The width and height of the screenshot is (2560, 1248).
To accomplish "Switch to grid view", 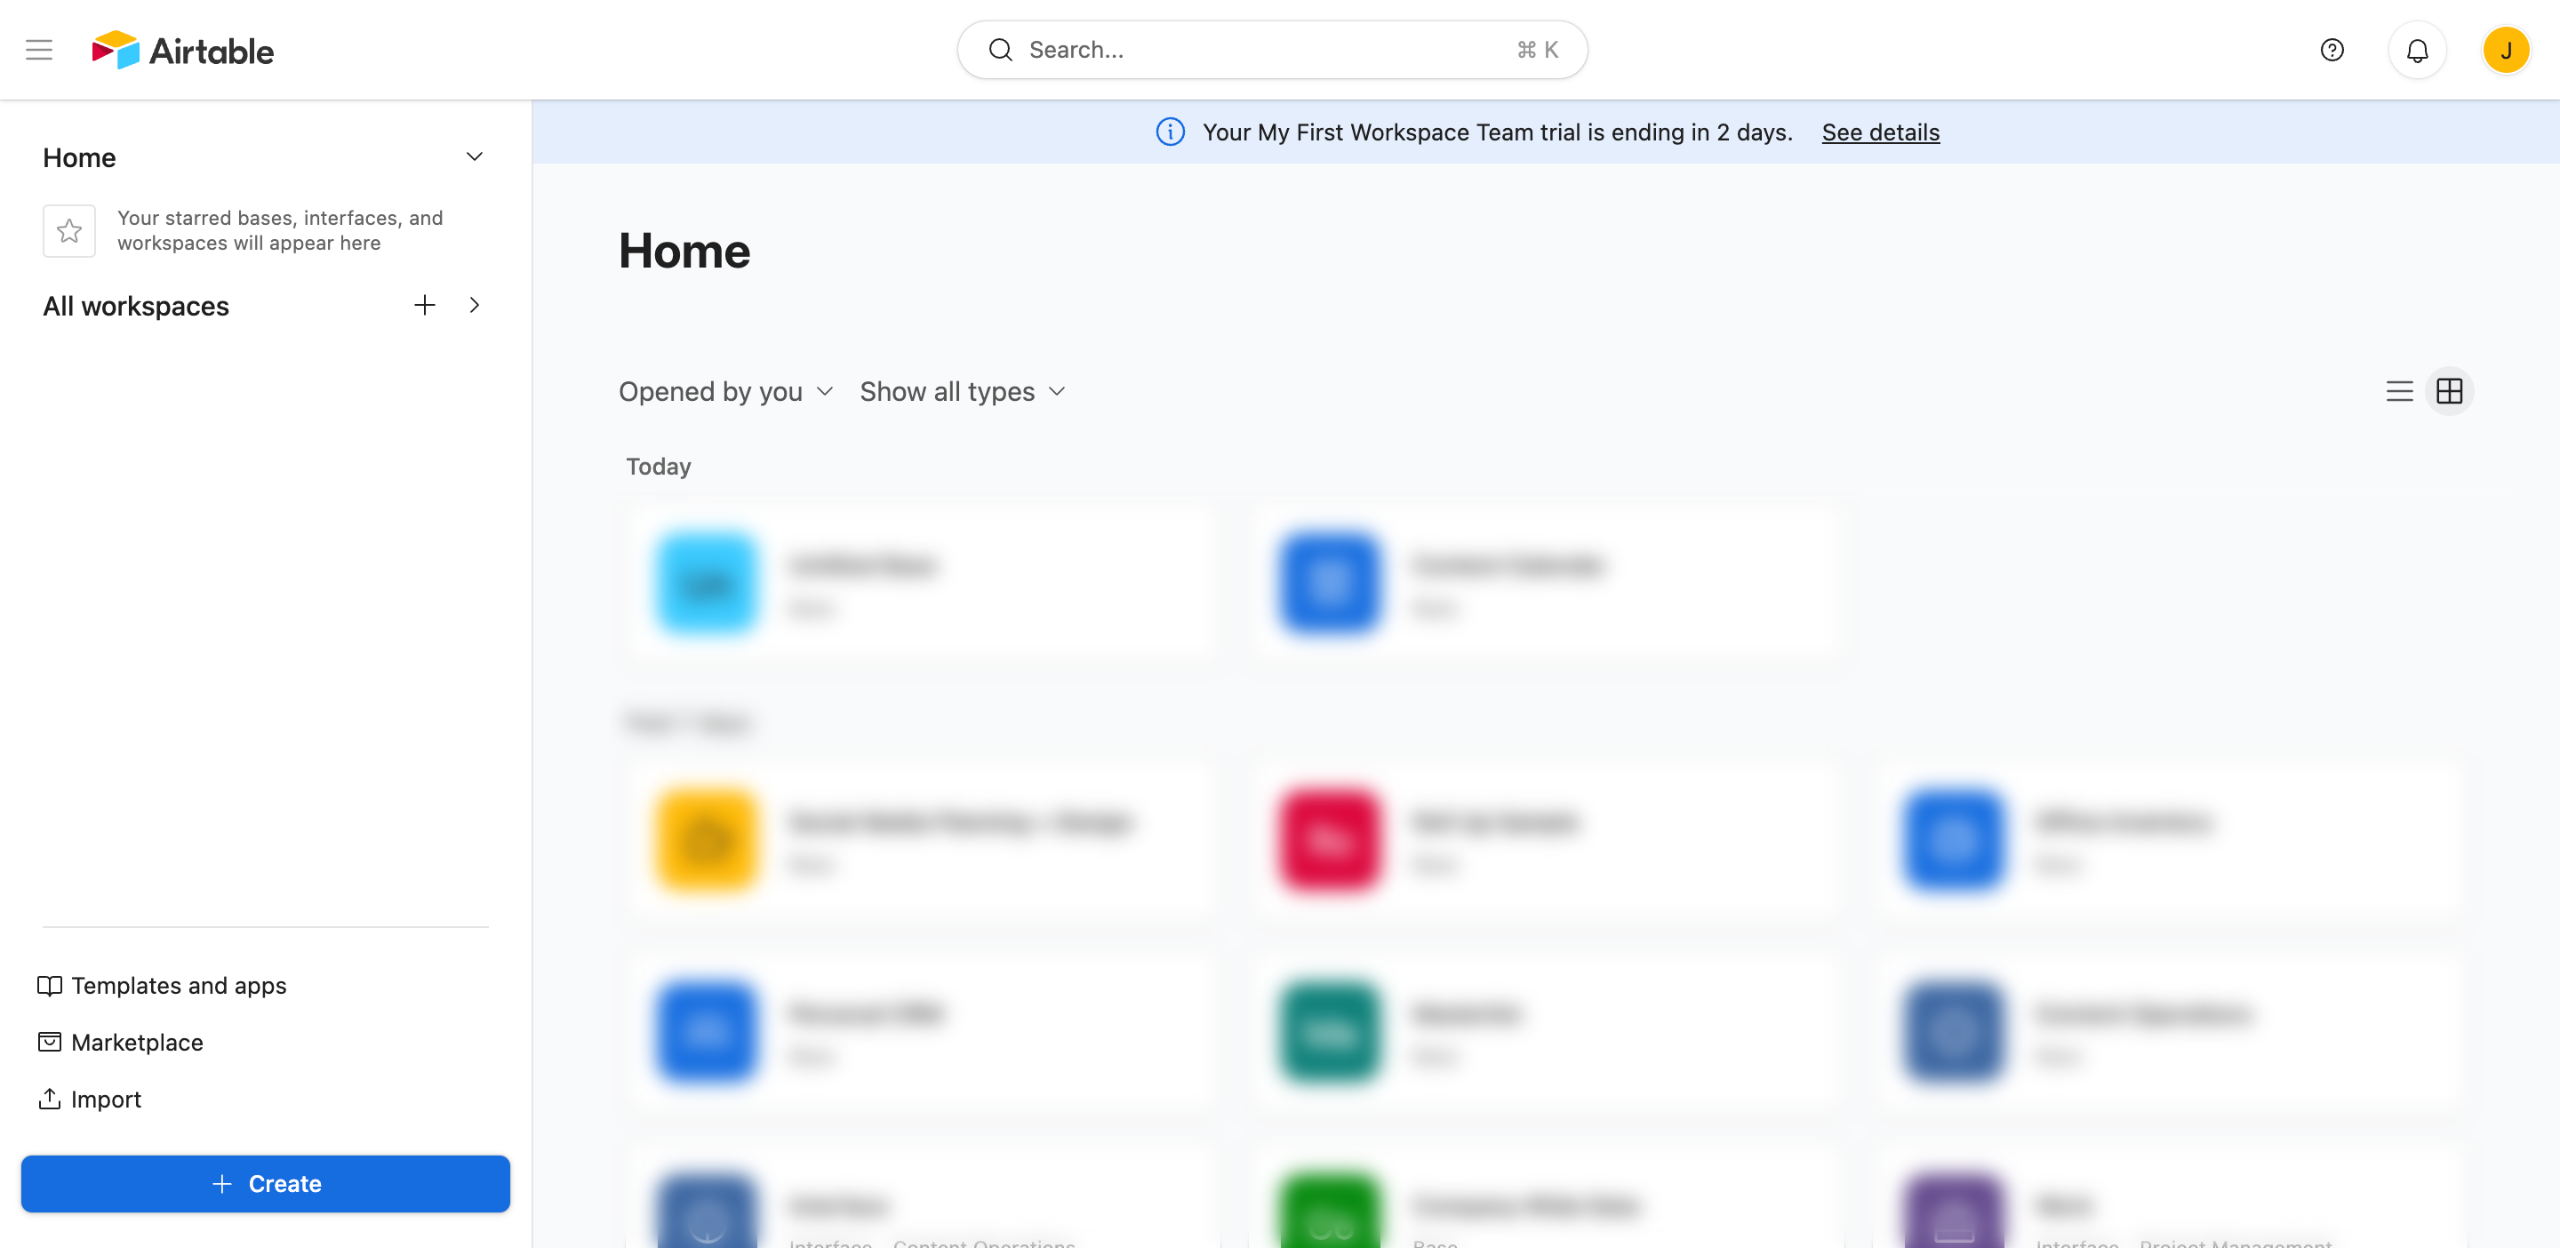I will (x=2449, y=391).
